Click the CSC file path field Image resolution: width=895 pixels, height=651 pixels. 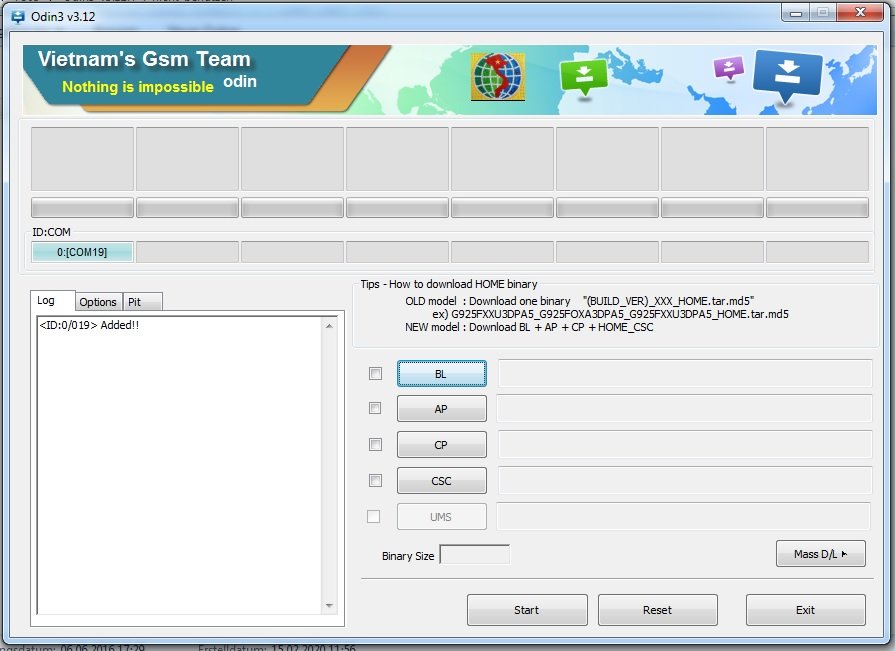(685, 480)
